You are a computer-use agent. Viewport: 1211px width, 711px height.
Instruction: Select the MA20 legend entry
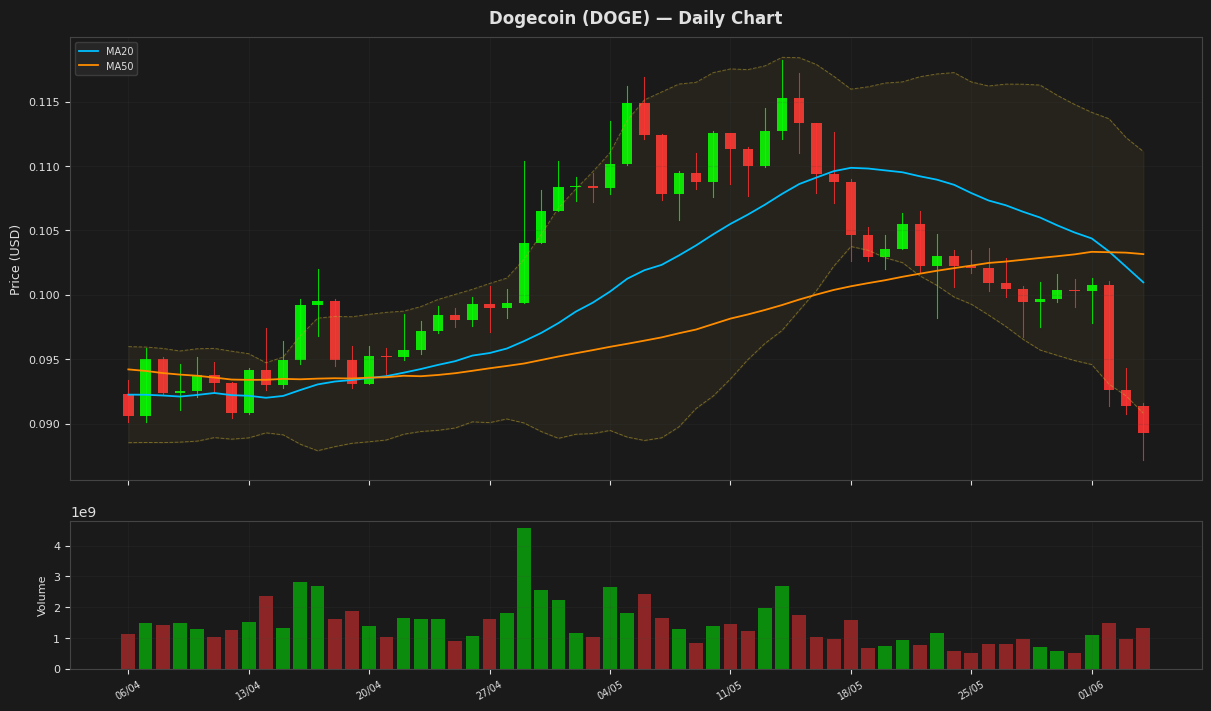tap(106, 52)
